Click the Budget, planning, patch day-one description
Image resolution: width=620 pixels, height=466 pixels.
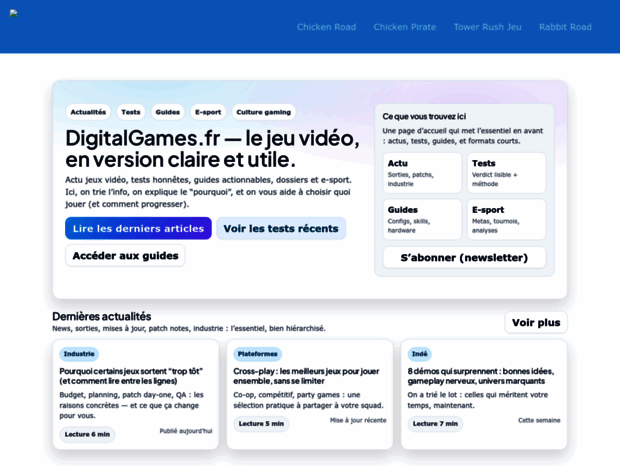click(x=132, y=405)
